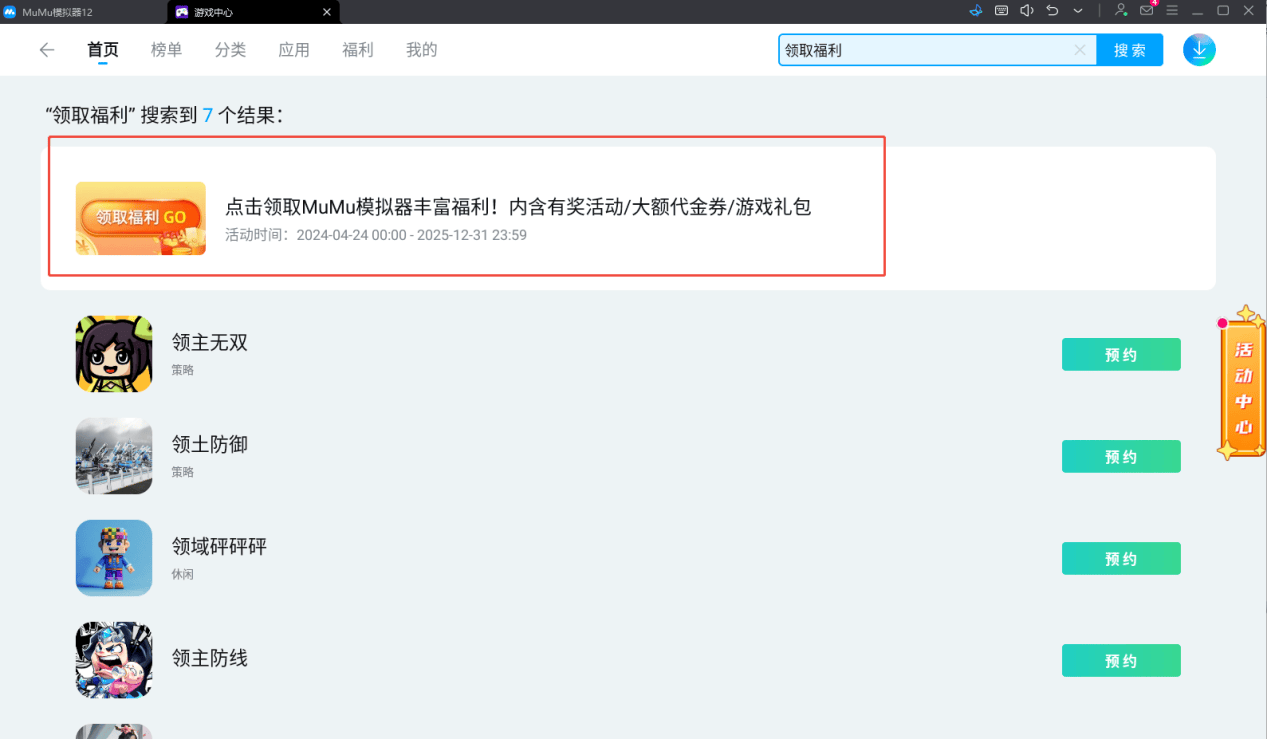
Task: Open the 榜单 tab
Action: (x=166, y=50)
